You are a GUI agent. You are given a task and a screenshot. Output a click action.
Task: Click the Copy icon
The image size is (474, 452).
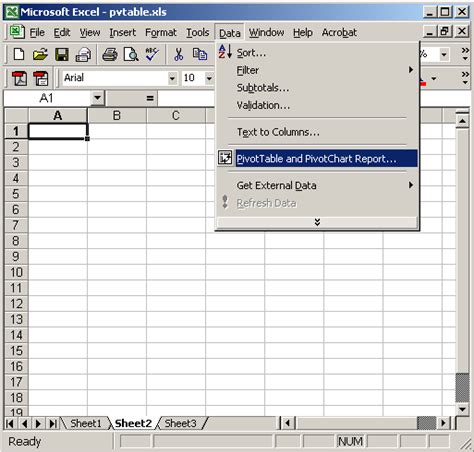[x=200, y=54]
